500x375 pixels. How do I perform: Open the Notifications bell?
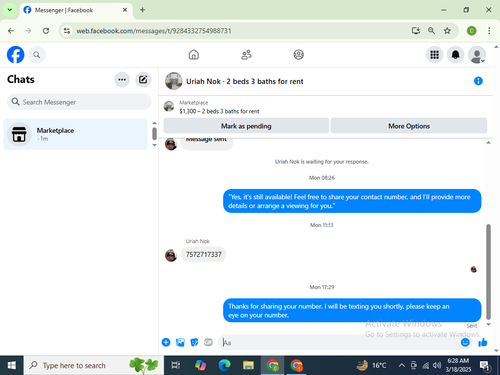[x=455, y=55]
